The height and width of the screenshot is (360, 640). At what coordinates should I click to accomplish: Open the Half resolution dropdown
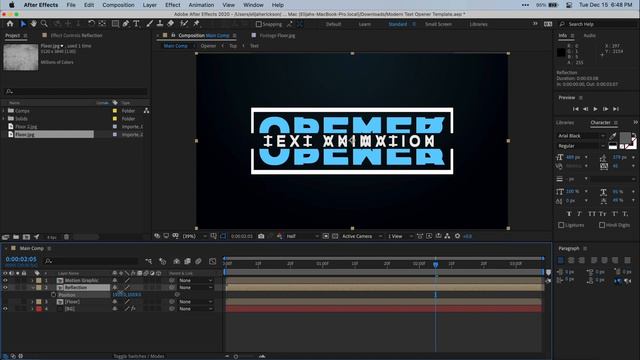pyautogui.click(x=302, y=236)
